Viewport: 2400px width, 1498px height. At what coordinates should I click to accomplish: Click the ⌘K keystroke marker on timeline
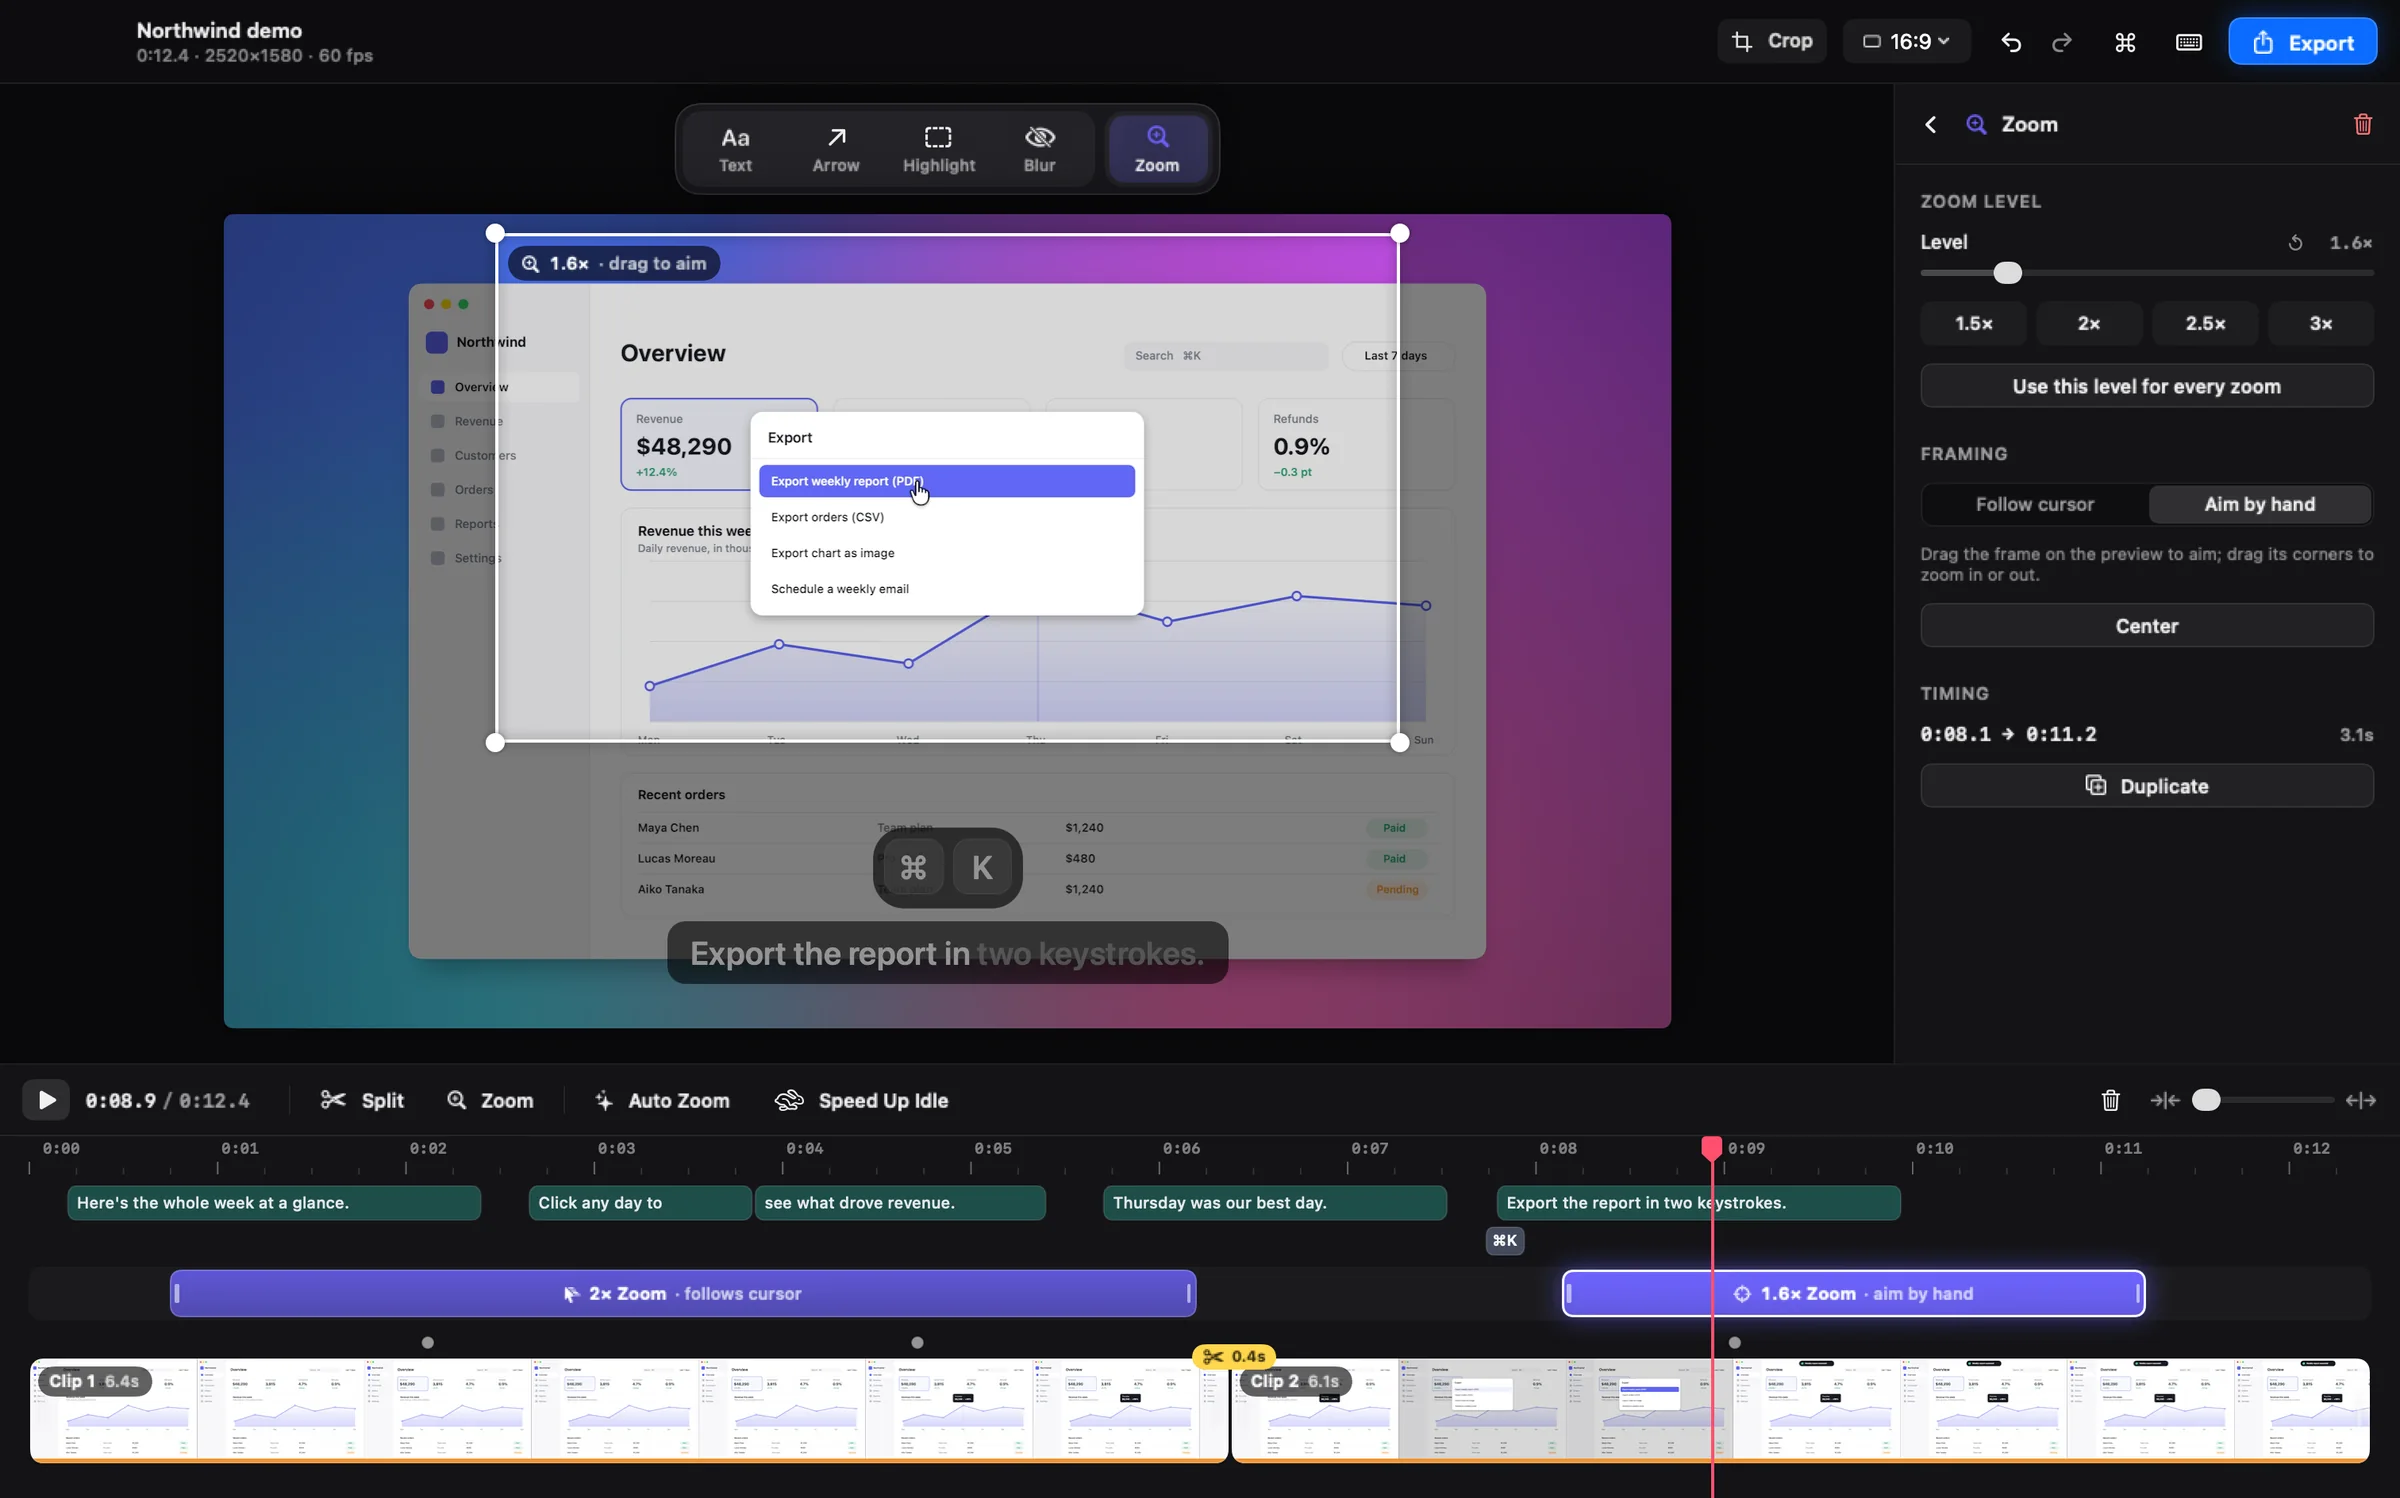point(1505,1240)
